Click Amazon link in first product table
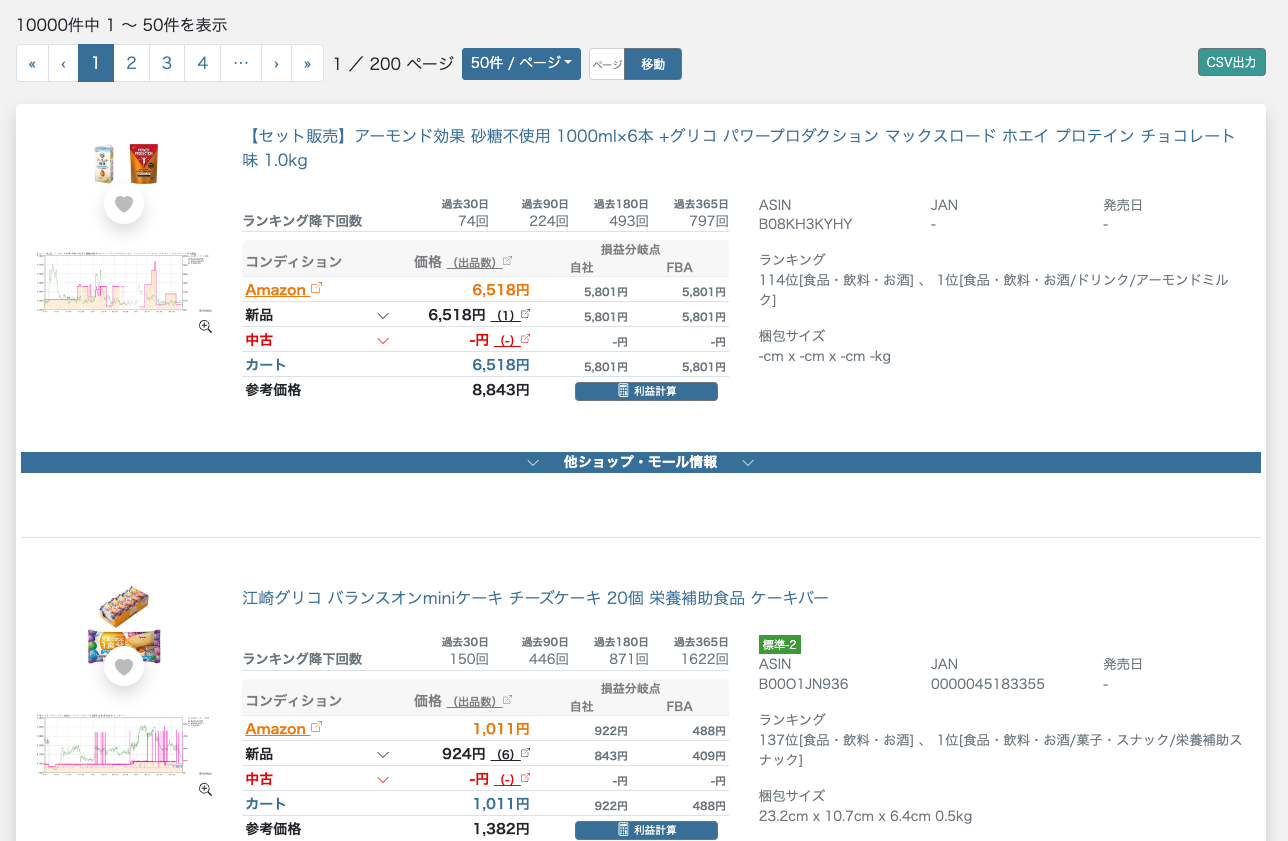The image size is (1288, 841). [x=275, y=290]
